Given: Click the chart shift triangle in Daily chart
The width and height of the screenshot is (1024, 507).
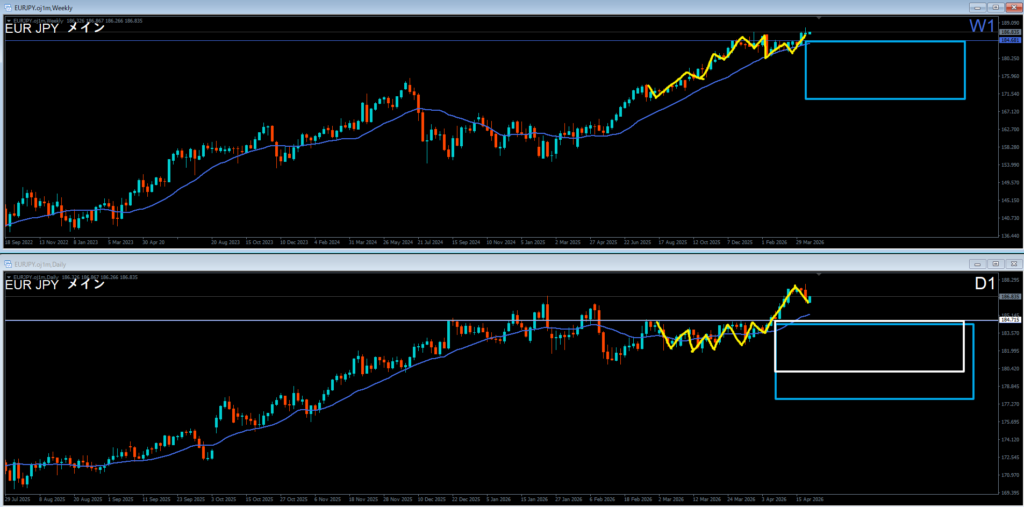Looking at the screenshot, I should 819,272.
